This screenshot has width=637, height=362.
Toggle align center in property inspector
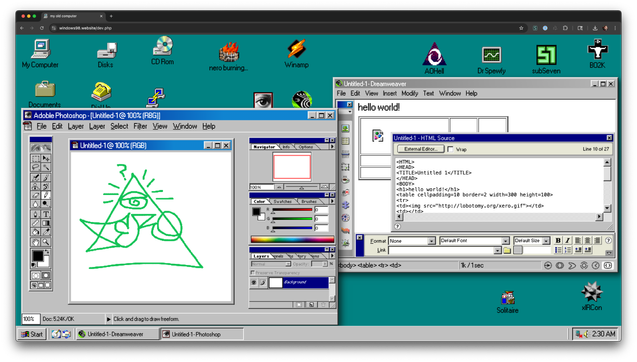point(587,241)
